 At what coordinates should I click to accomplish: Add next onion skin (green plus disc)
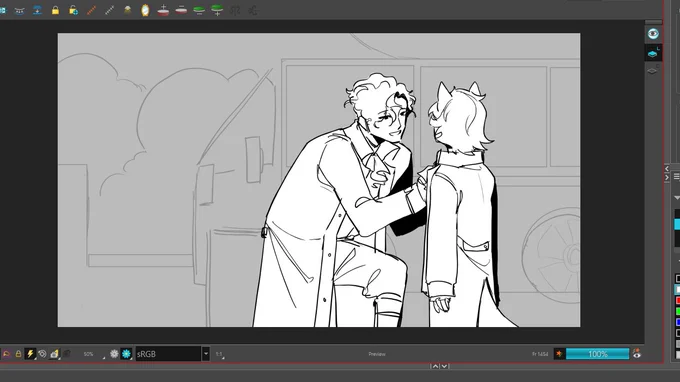click(x=217, y=10)
